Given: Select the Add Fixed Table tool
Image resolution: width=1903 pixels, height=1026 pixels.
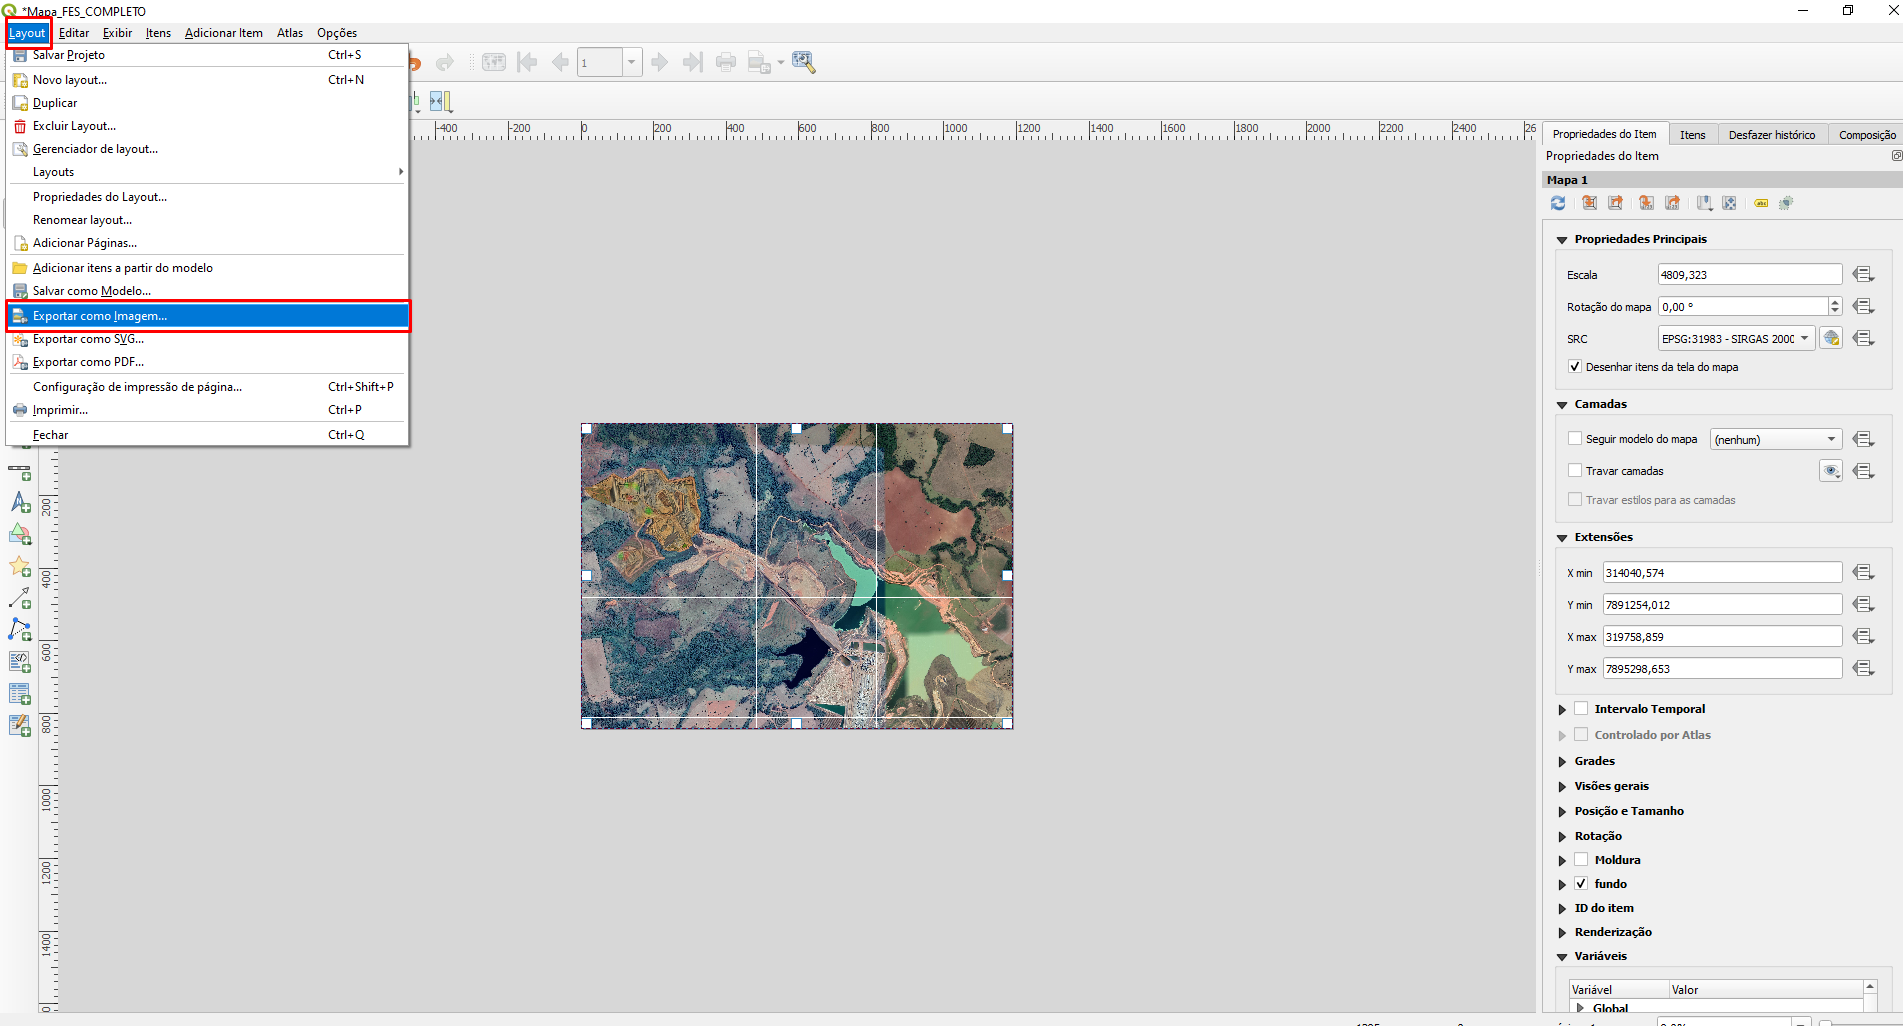Looking at the screenshot, I should tap(20, 726).
